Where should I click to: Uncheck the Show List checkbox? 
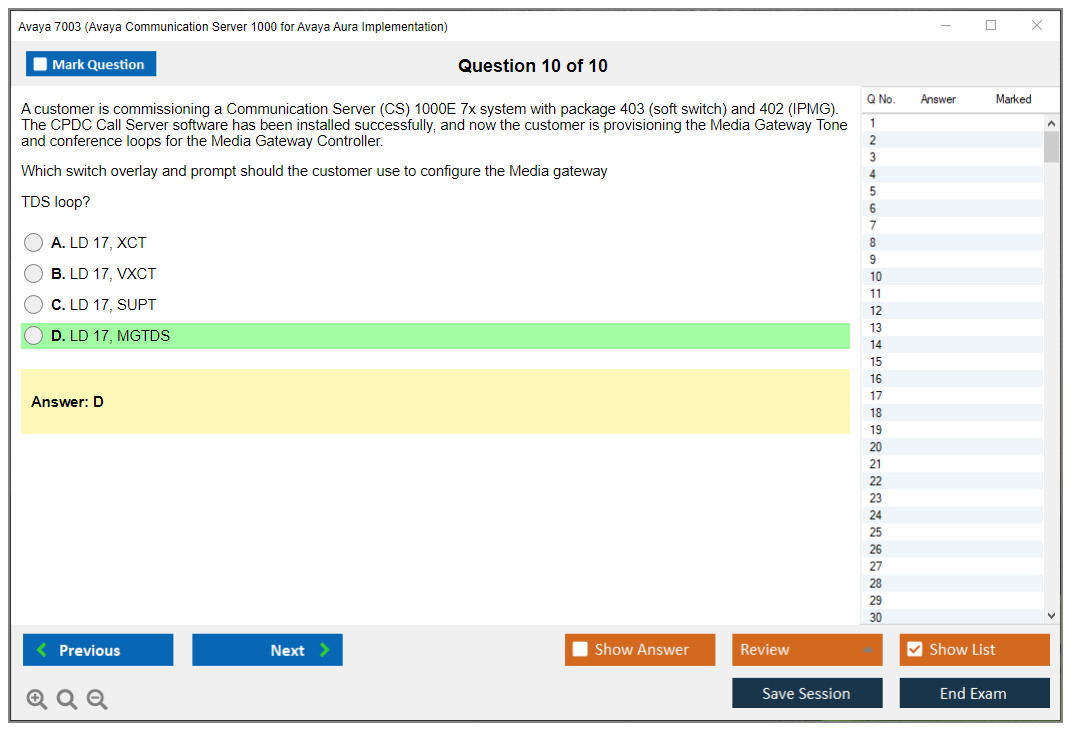coord(914,649)
